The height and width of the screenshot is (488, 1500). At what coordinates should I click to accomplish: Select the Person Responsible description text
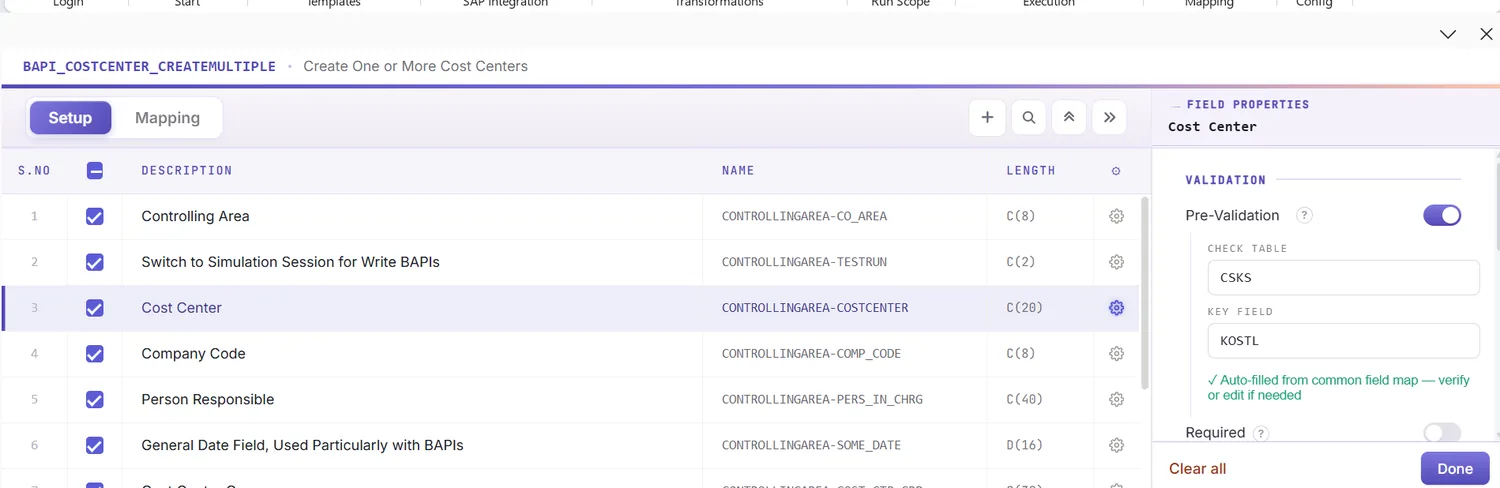coord(207,400)
